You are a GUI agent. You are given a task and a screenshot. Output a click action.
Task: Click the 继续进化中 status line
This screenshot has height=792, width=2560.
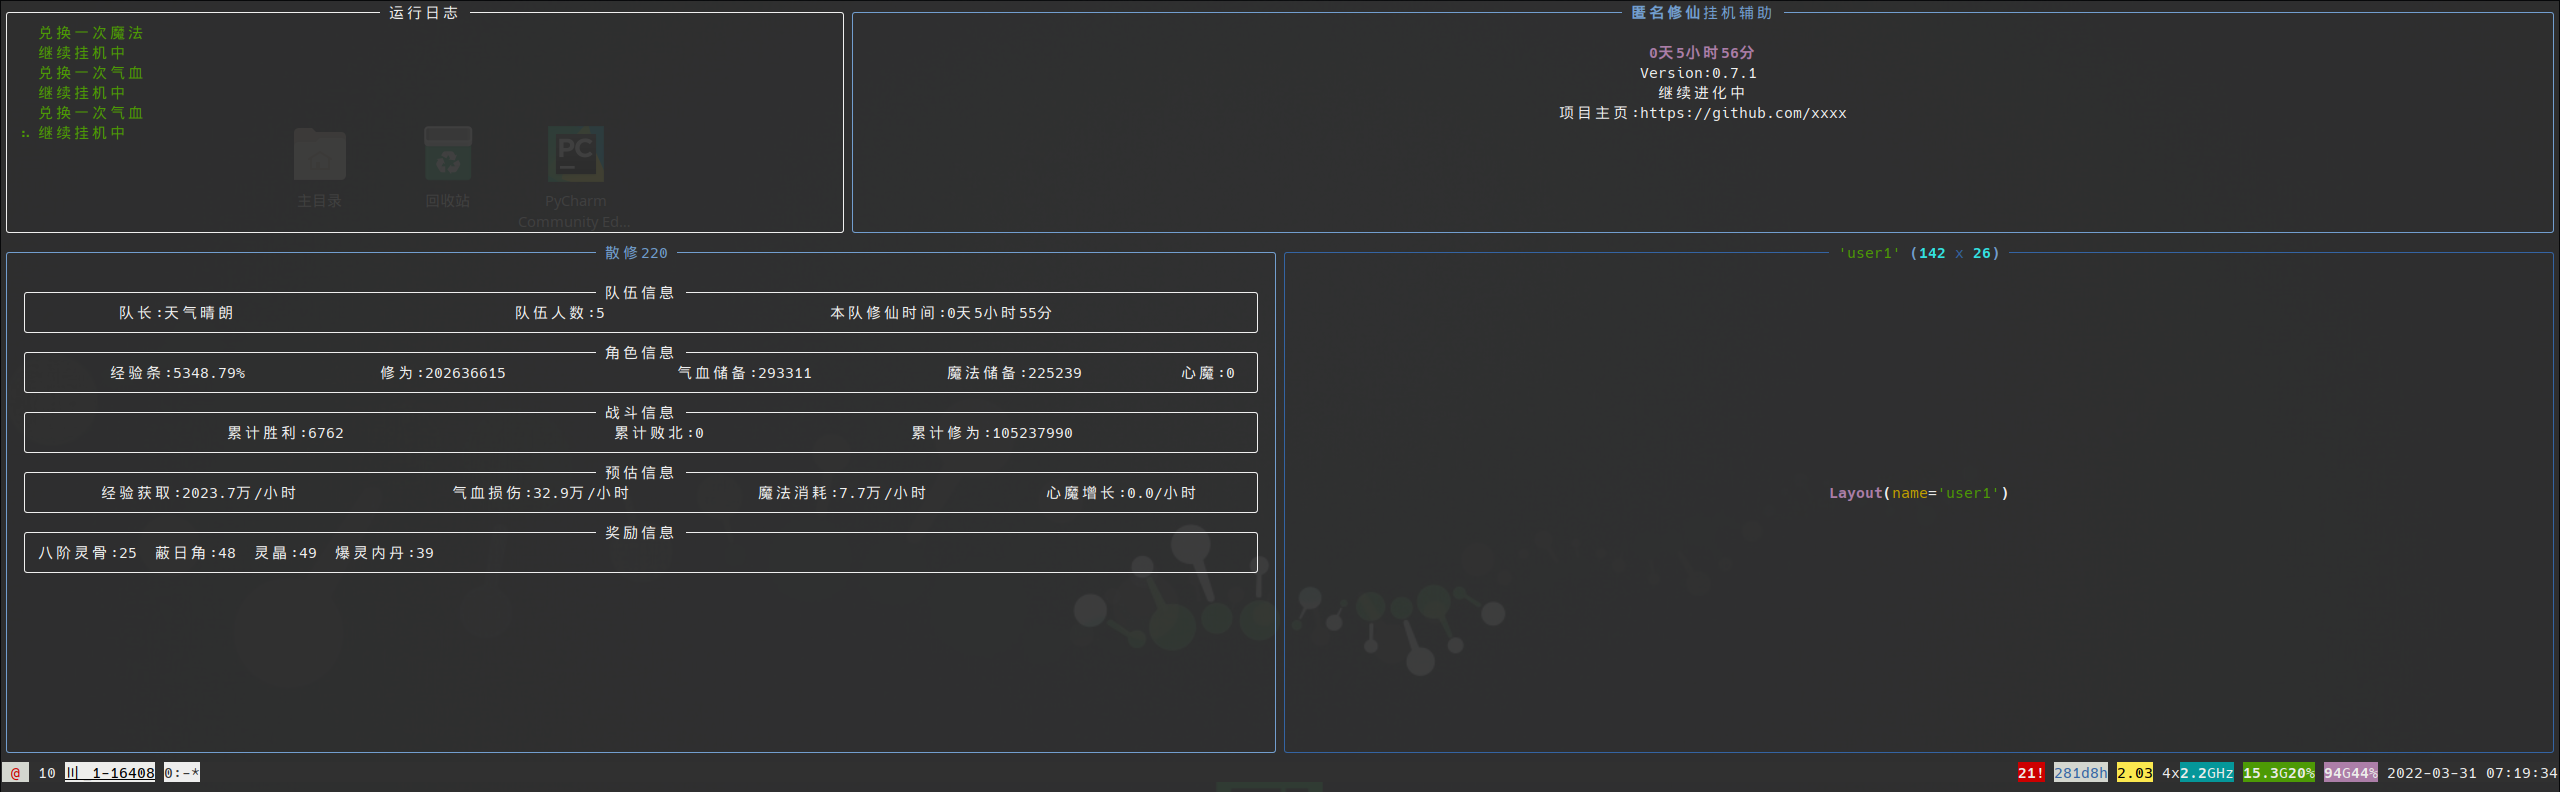[1702, 93]
